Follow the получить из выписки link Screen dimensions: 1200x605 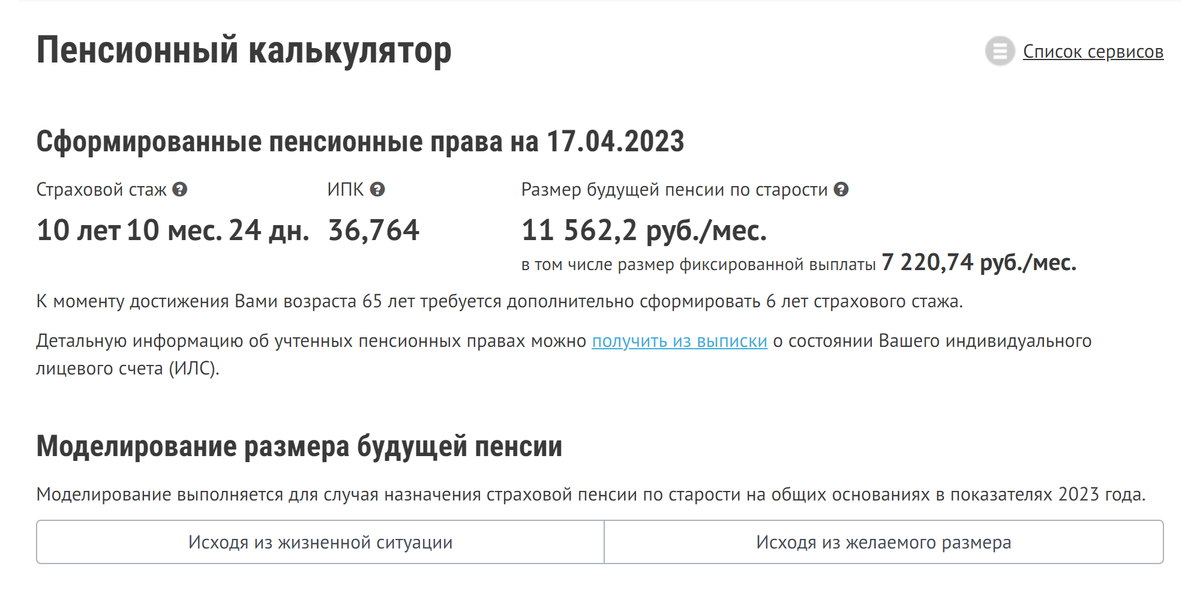[x=680, y=341]
